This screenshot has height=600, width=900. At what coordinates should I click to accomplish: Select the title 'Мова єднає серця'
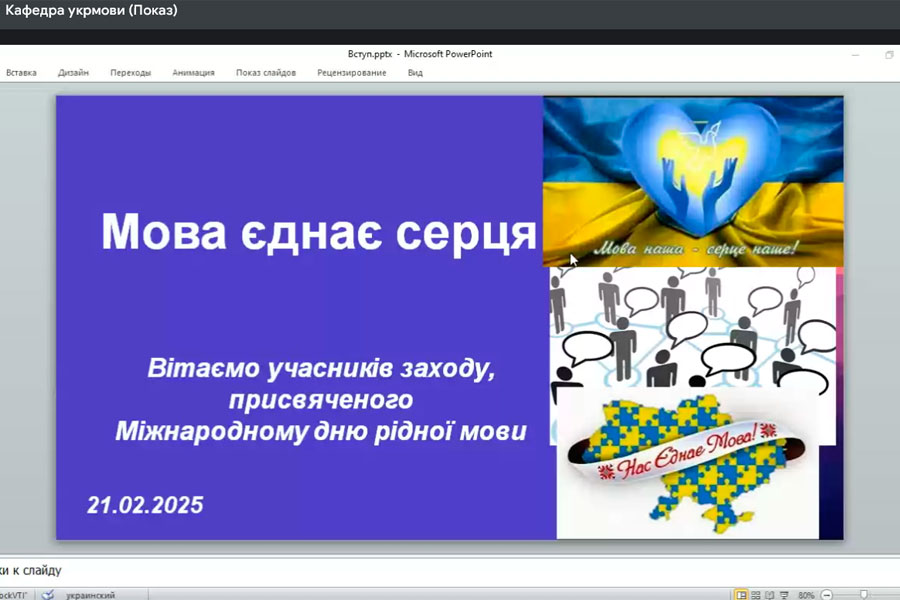coord(319,232)
